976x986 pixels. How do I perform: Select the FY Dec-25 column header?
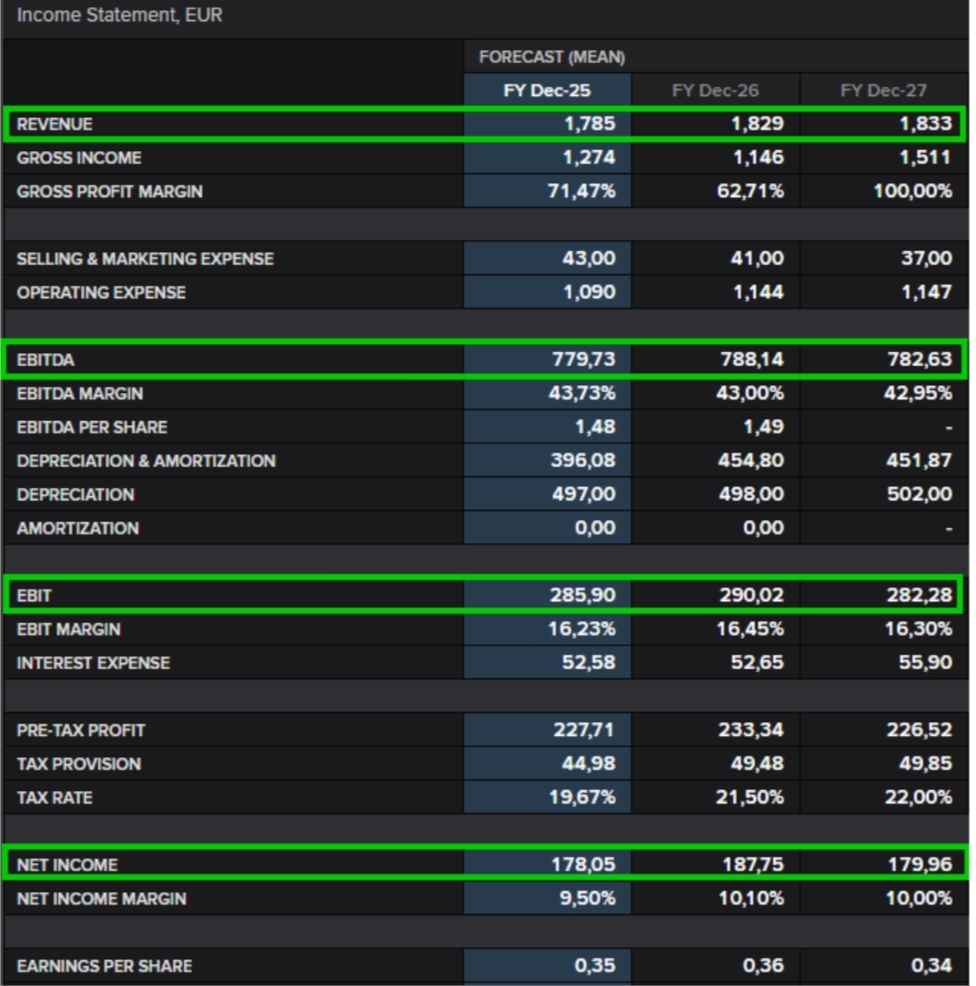tap(546, 90)
